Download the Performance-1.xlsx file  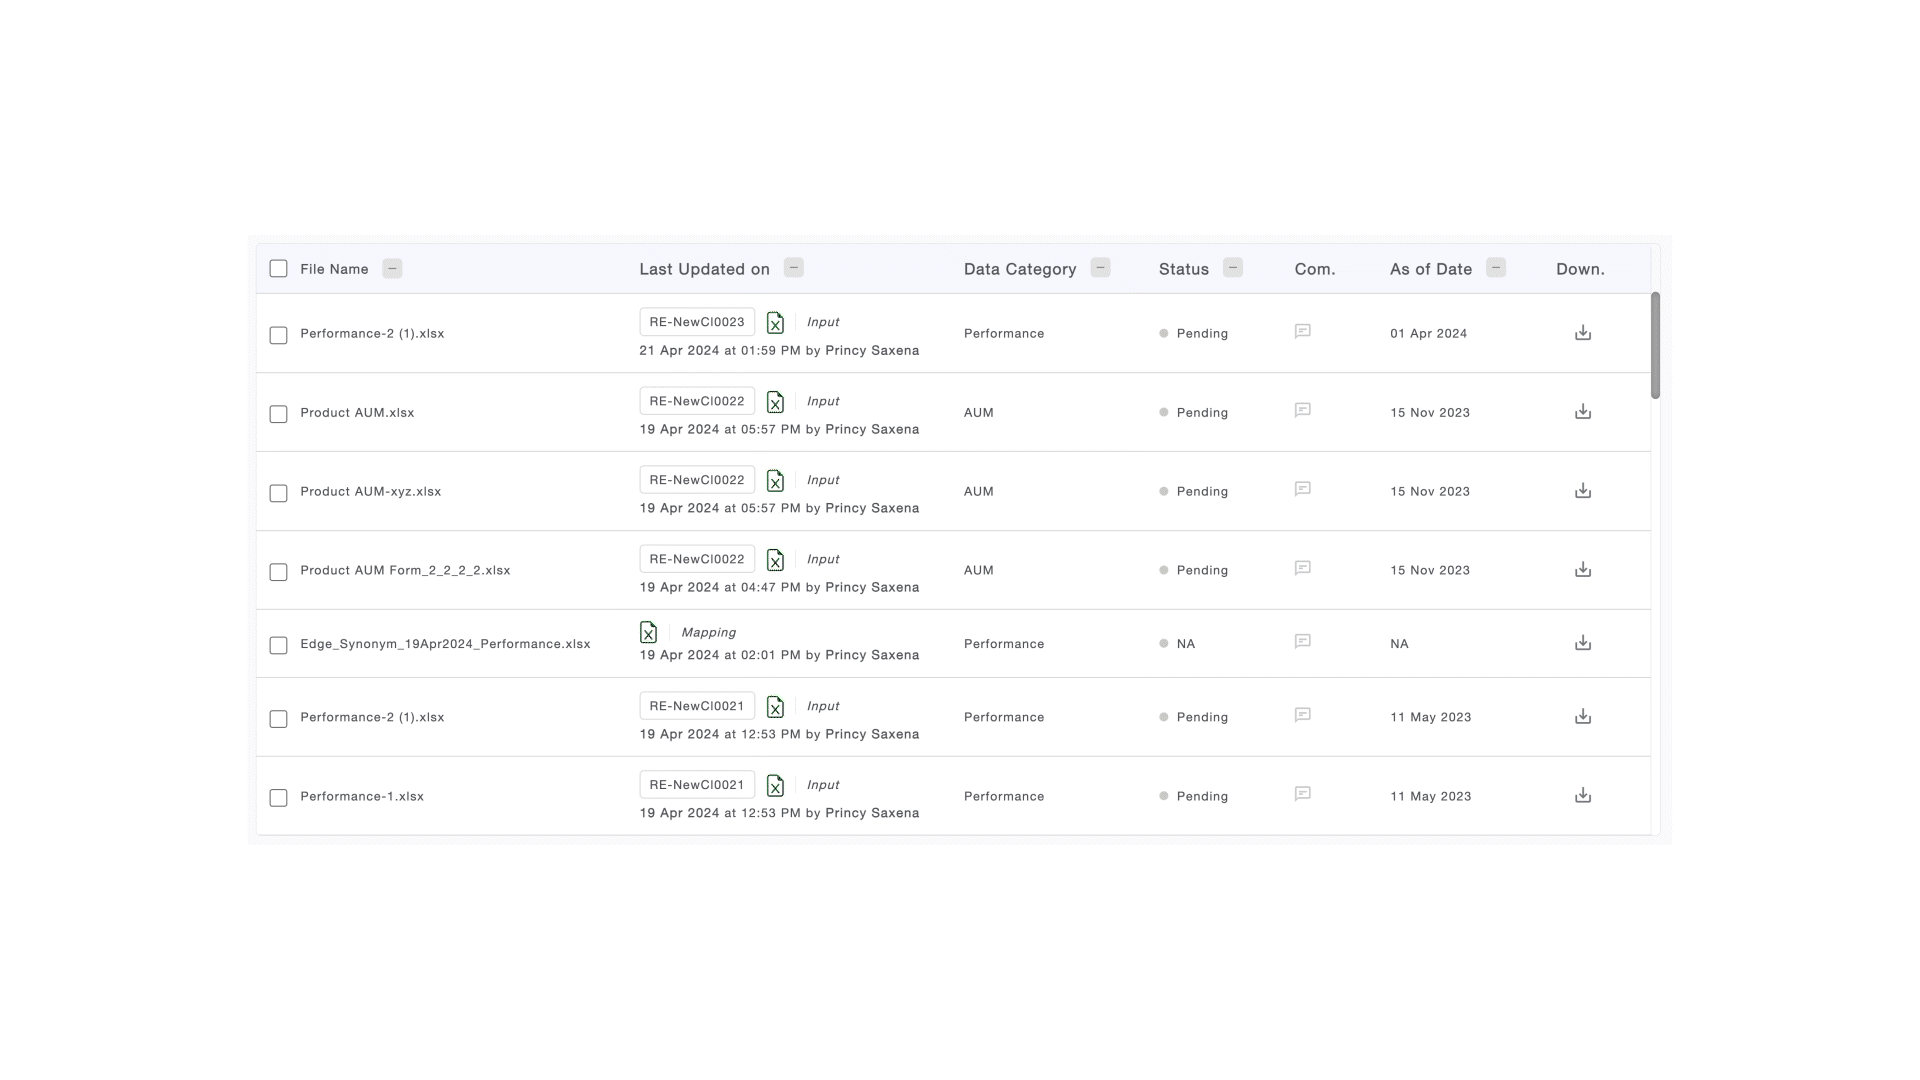1582,796
